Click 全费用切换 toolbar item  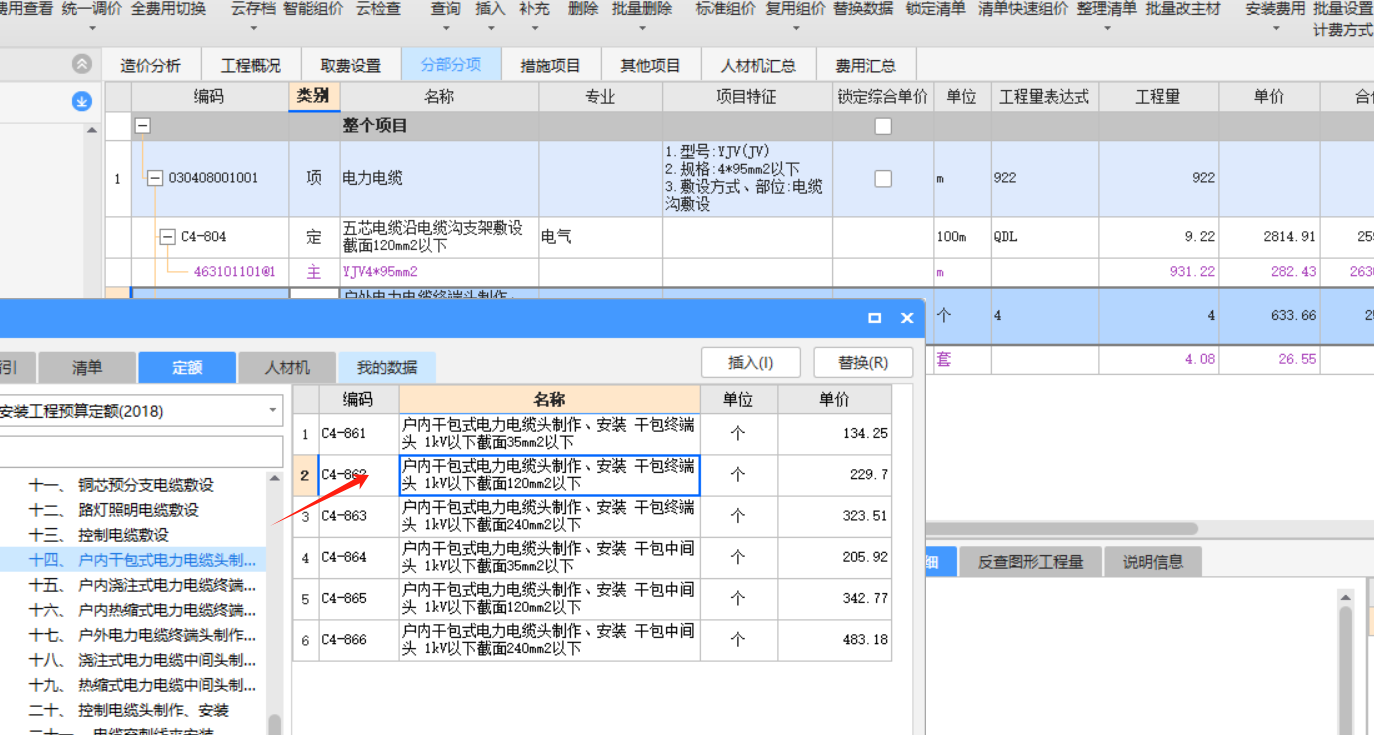[x=169, y=9]
